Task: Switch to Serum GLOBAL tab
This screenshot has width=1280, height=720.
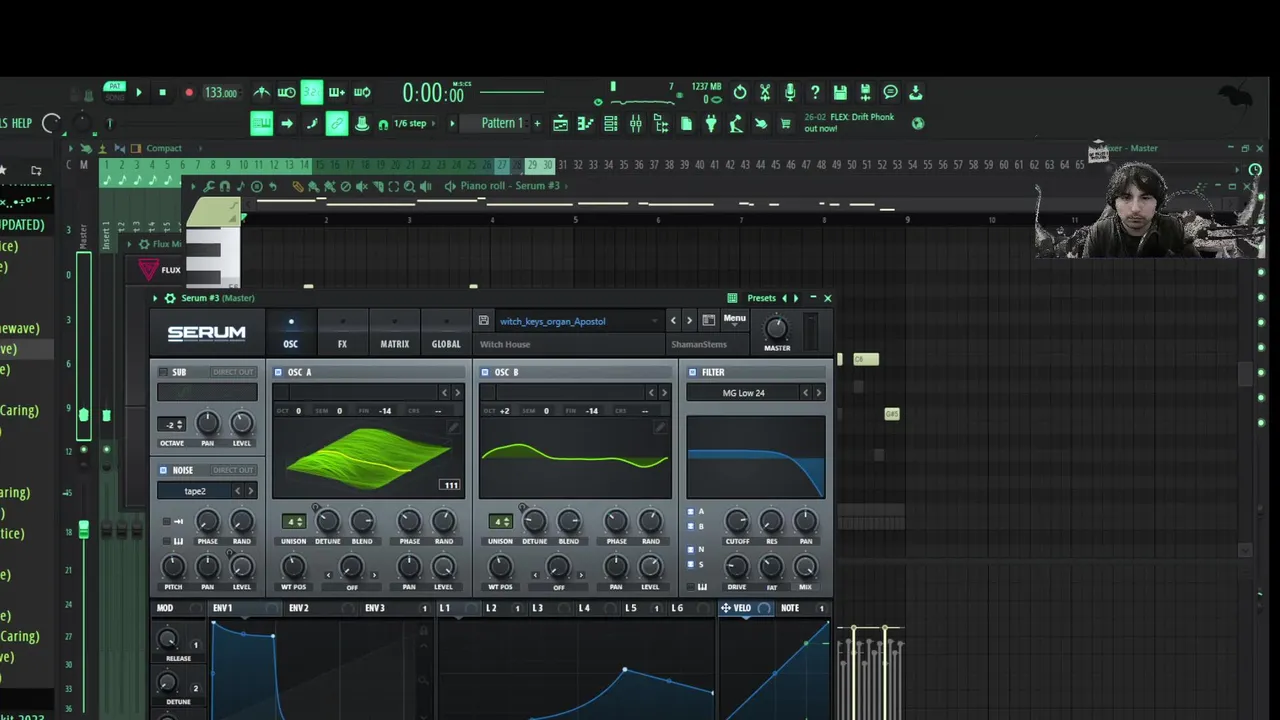Action: point(446,333)
